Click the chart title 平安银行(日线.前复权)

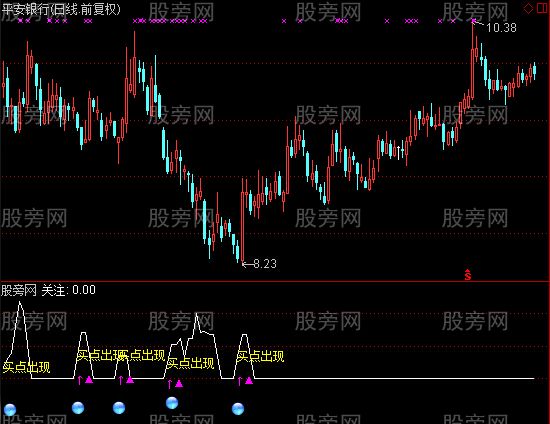tap(60, 9)
